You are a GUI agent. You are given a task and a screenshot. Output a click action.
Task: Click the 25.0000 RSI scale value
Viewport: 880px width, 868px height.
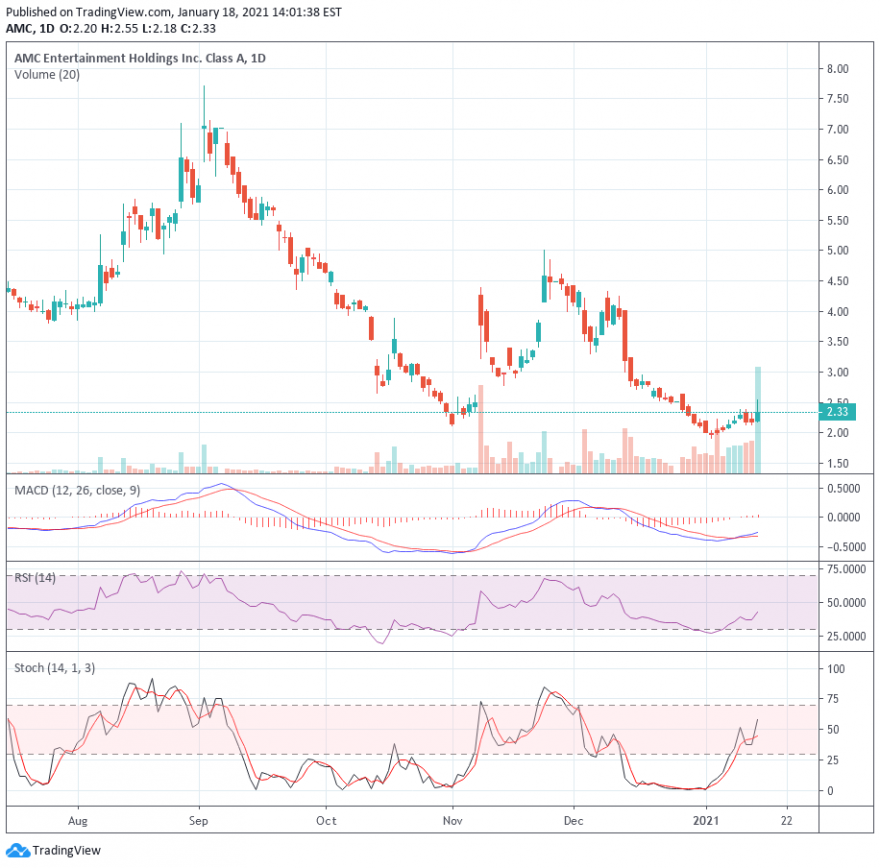pos(846,637)
